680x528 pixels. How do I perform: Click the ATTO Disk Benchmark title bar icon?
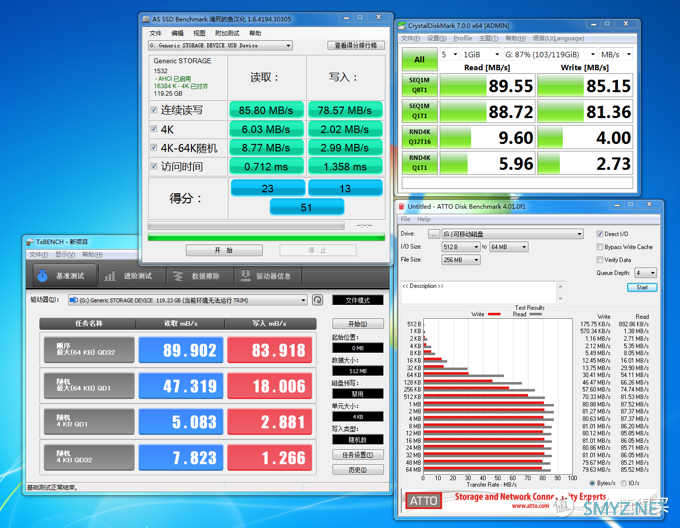point(402,207)
